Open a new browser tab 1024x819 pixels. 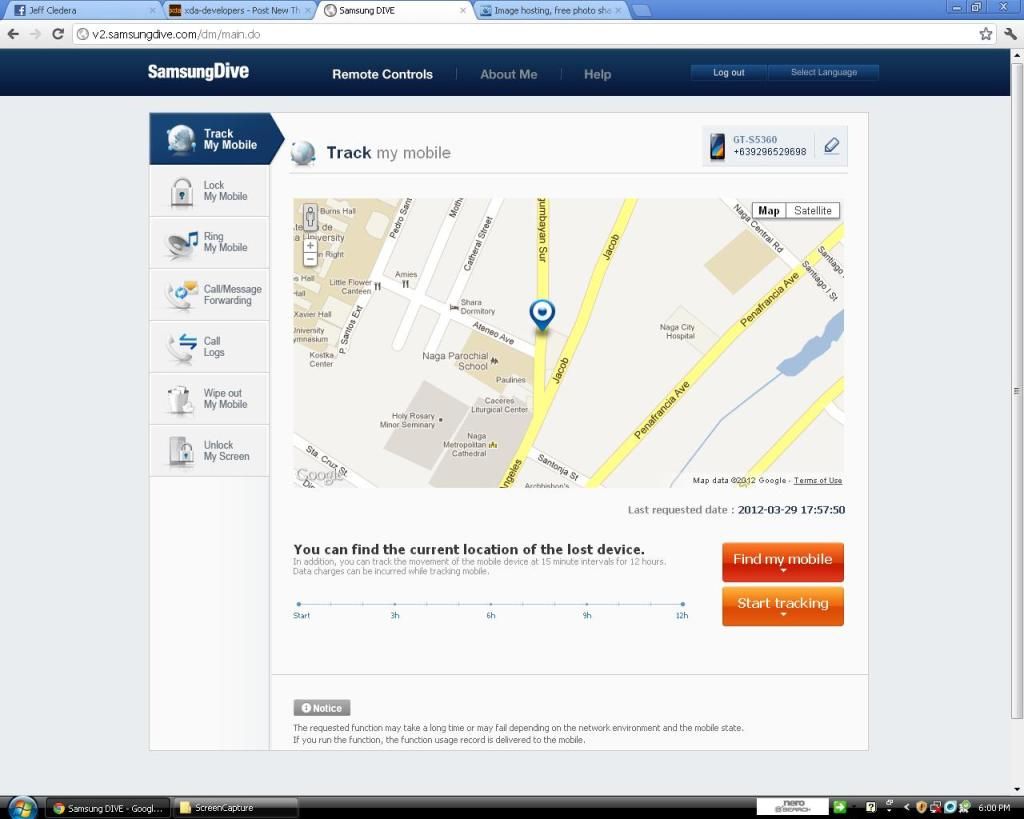click(641, 10)
